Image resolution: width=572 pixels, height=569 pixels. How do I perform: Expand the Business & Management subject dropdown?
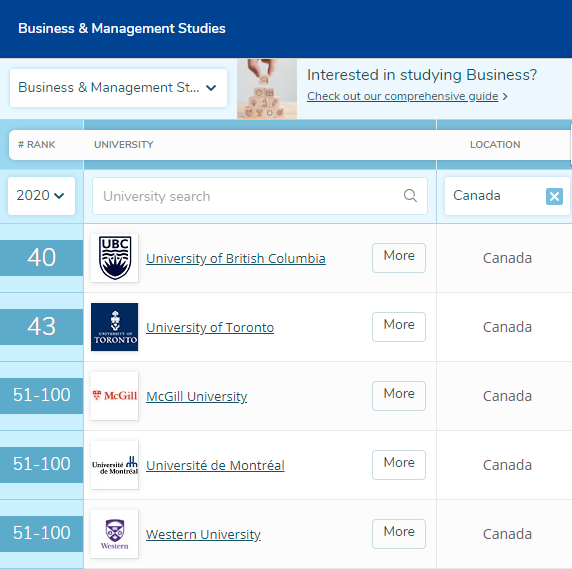click(118, 88)
